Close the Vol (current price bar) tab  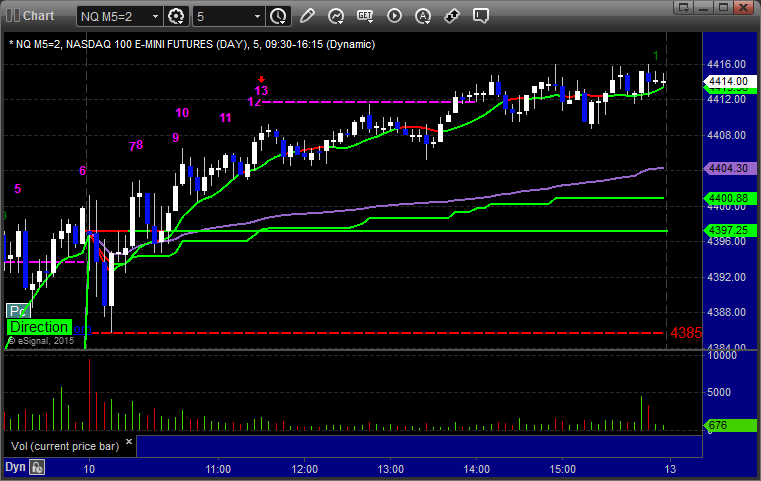pyautogui.click(x=129, y=441)
